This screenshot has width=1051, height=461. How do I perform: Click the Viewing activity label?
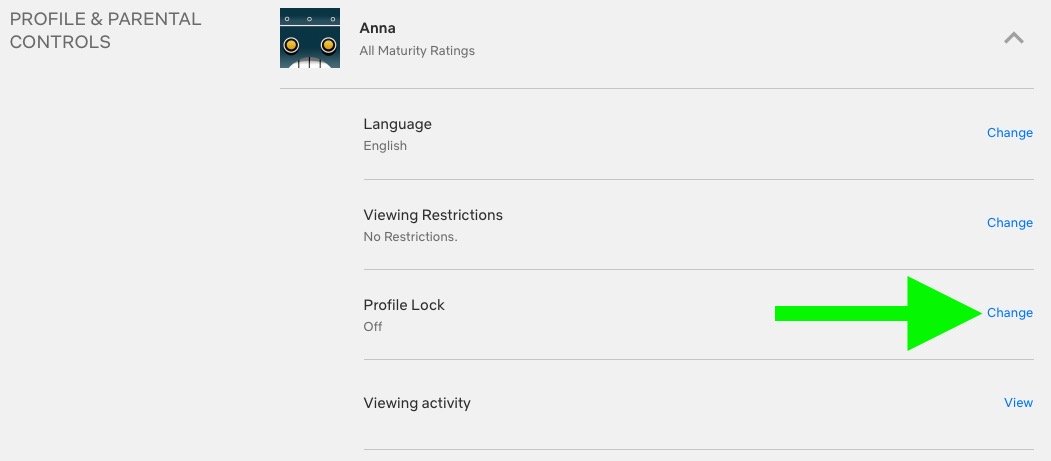pos(417,403)
